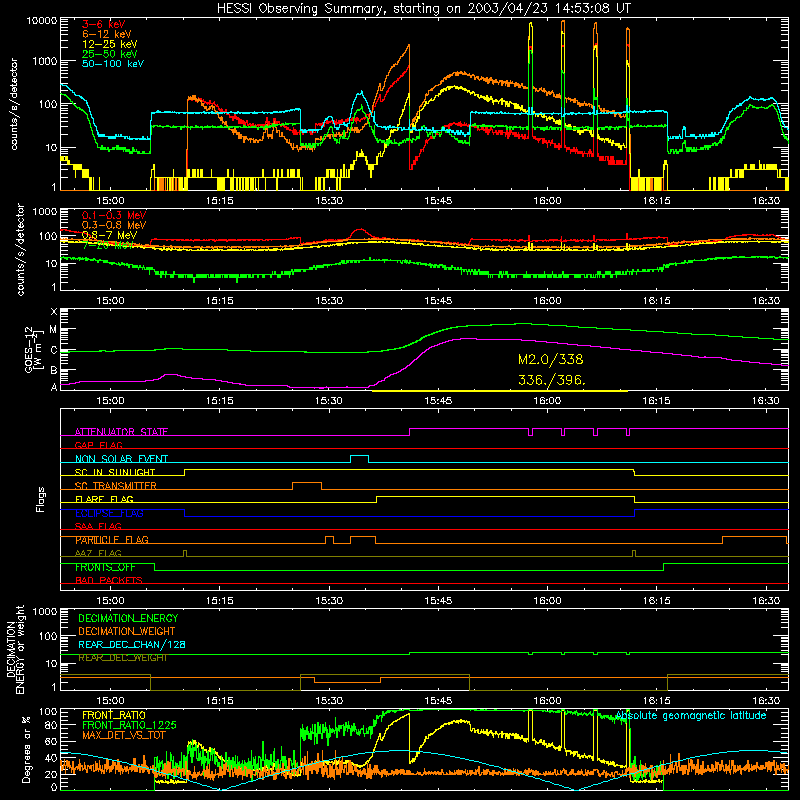
Task: Click the 0.1-0.3 MeV legend label
Action: (114, 215)
